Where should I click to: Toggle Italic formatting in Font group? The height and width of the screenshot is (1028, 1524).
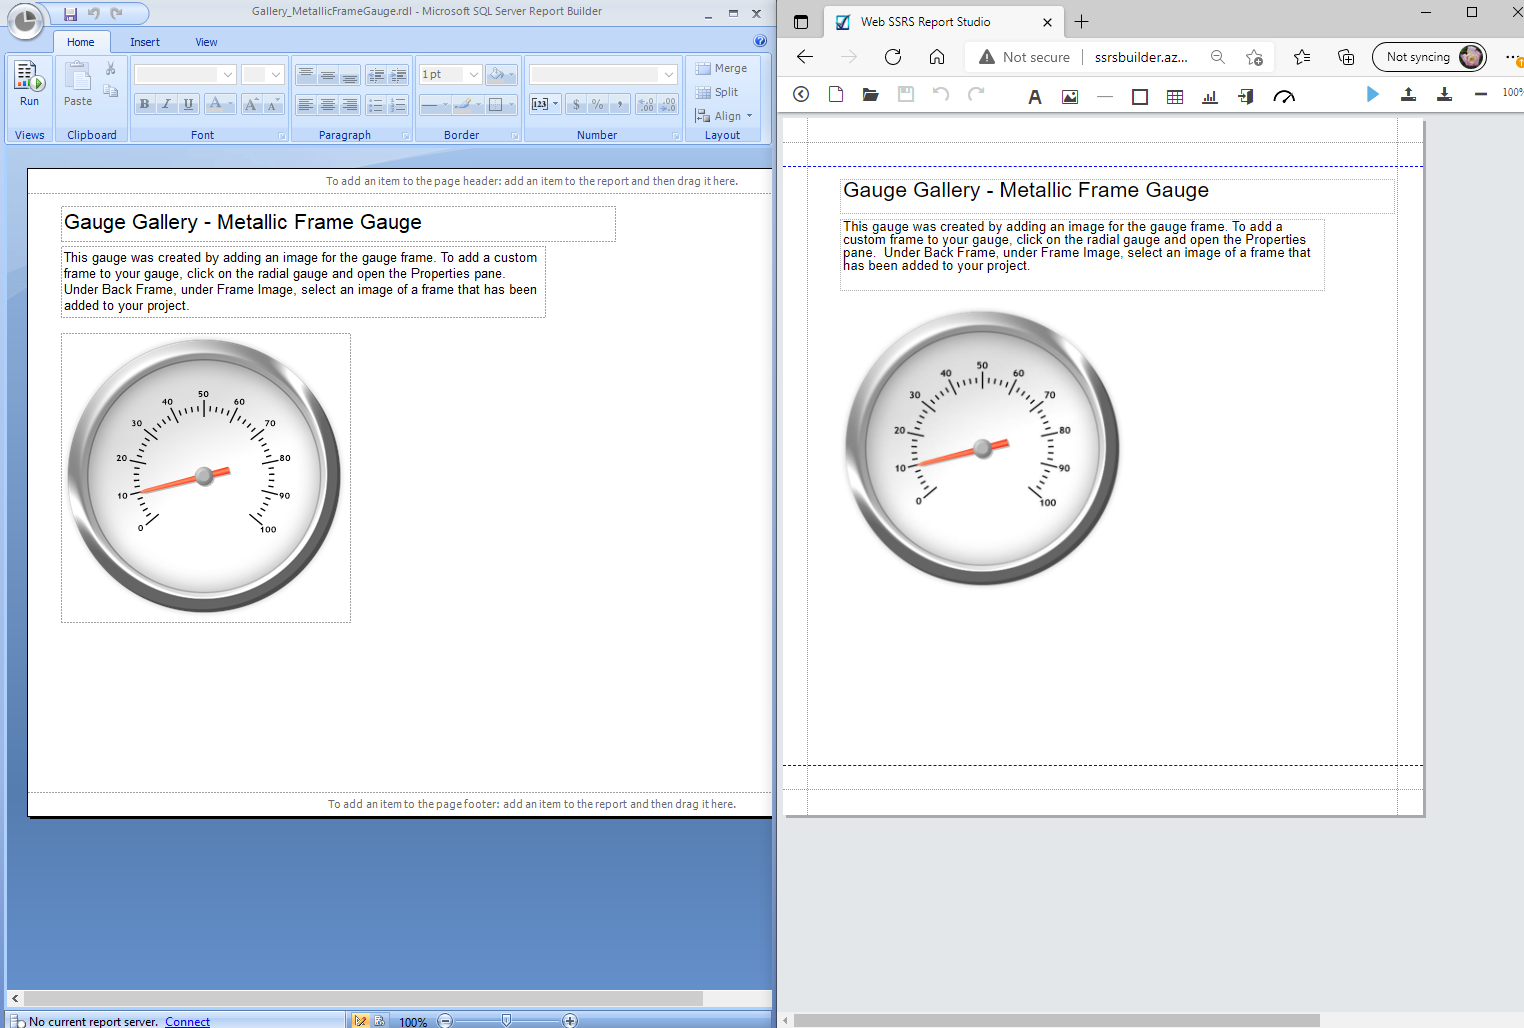click(166, 104)
